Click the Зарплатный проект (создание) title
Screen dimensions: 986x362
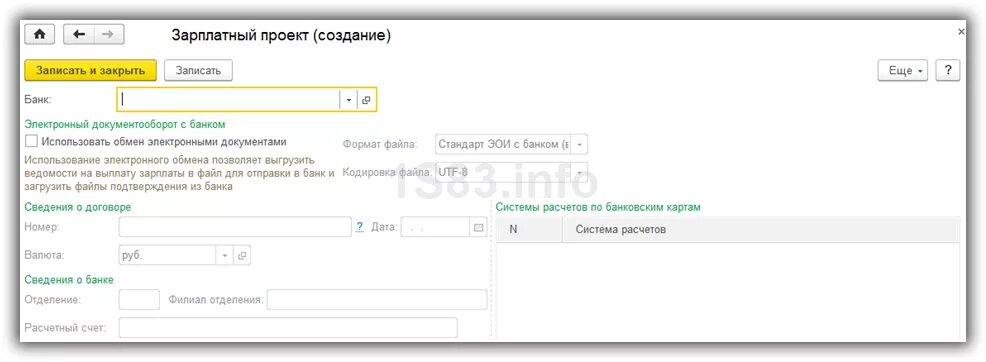point(281,36)
